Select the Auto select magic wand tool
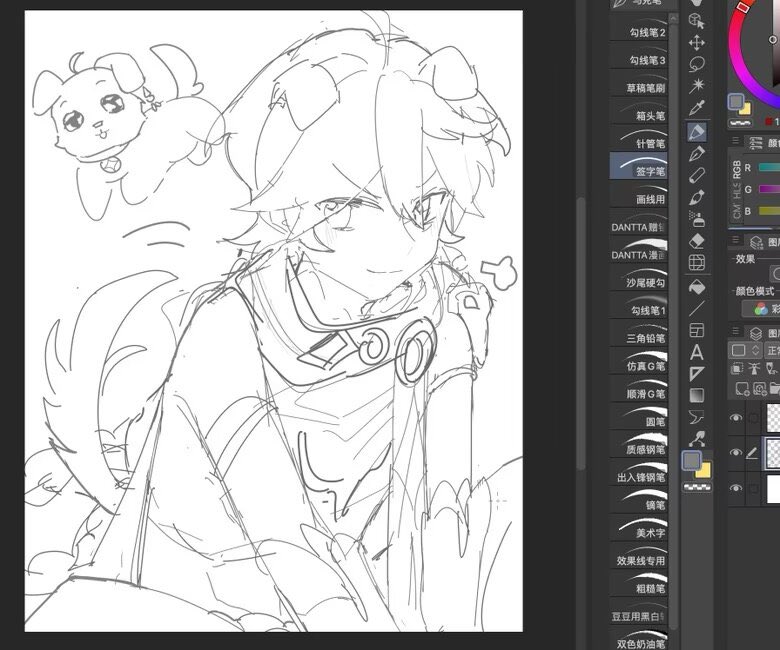The width and height of the screenshot is (780, 650). click(x=696, y=86)
